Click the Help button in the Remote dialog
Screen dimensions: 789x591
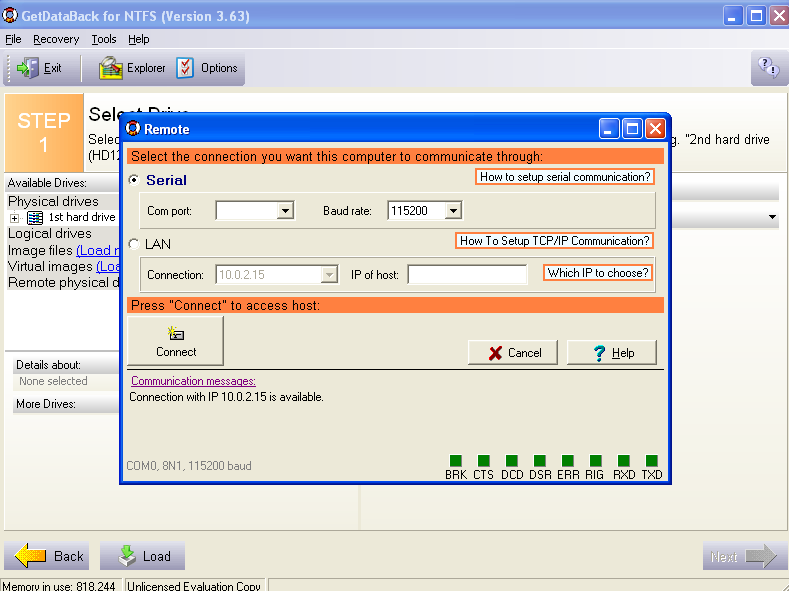pyautogui.click(x=612, y=353)
